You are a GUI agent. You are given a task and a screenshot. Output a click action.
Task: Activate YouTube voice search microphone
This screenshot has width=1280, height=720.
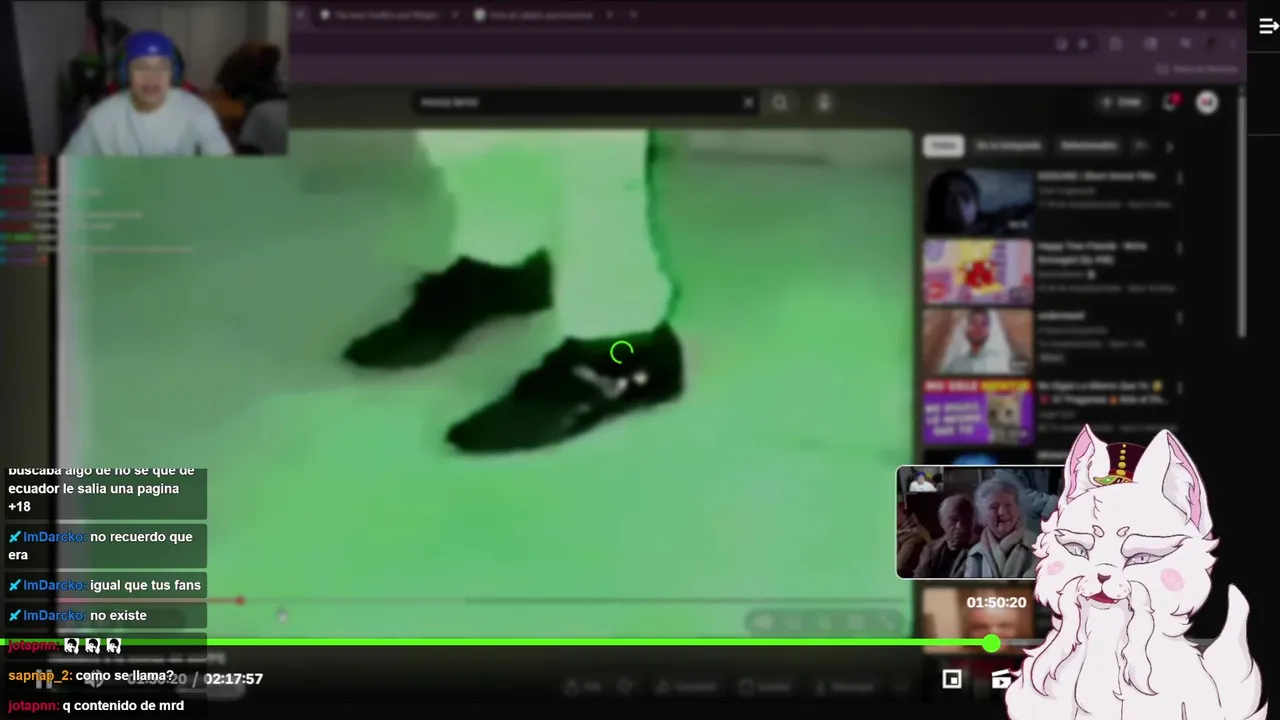[x=824, y=102]
